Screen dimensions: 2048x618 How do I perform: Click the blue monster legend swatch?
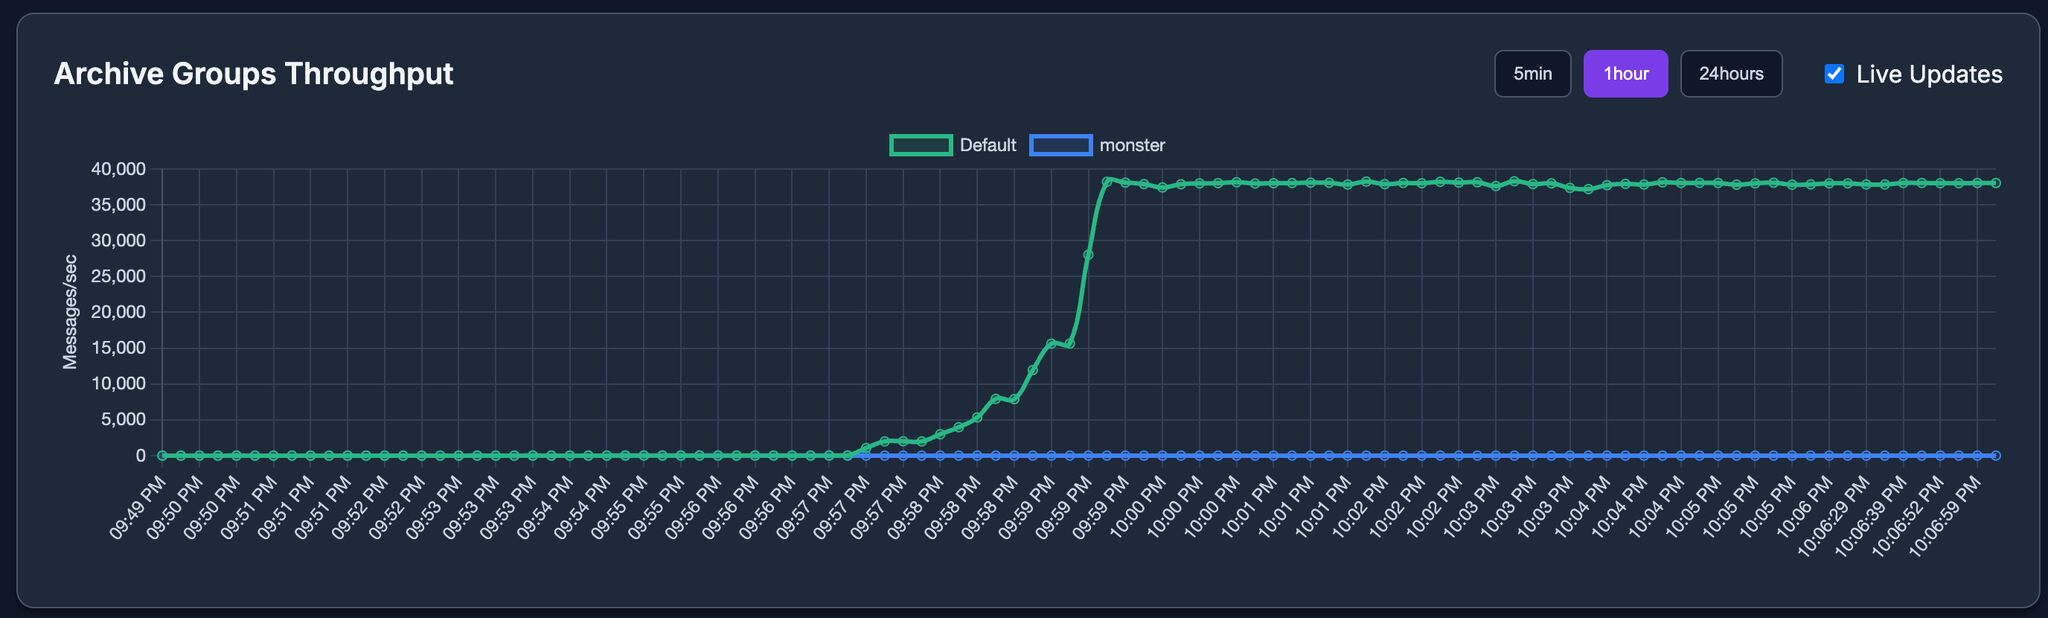coord(1060,145)
